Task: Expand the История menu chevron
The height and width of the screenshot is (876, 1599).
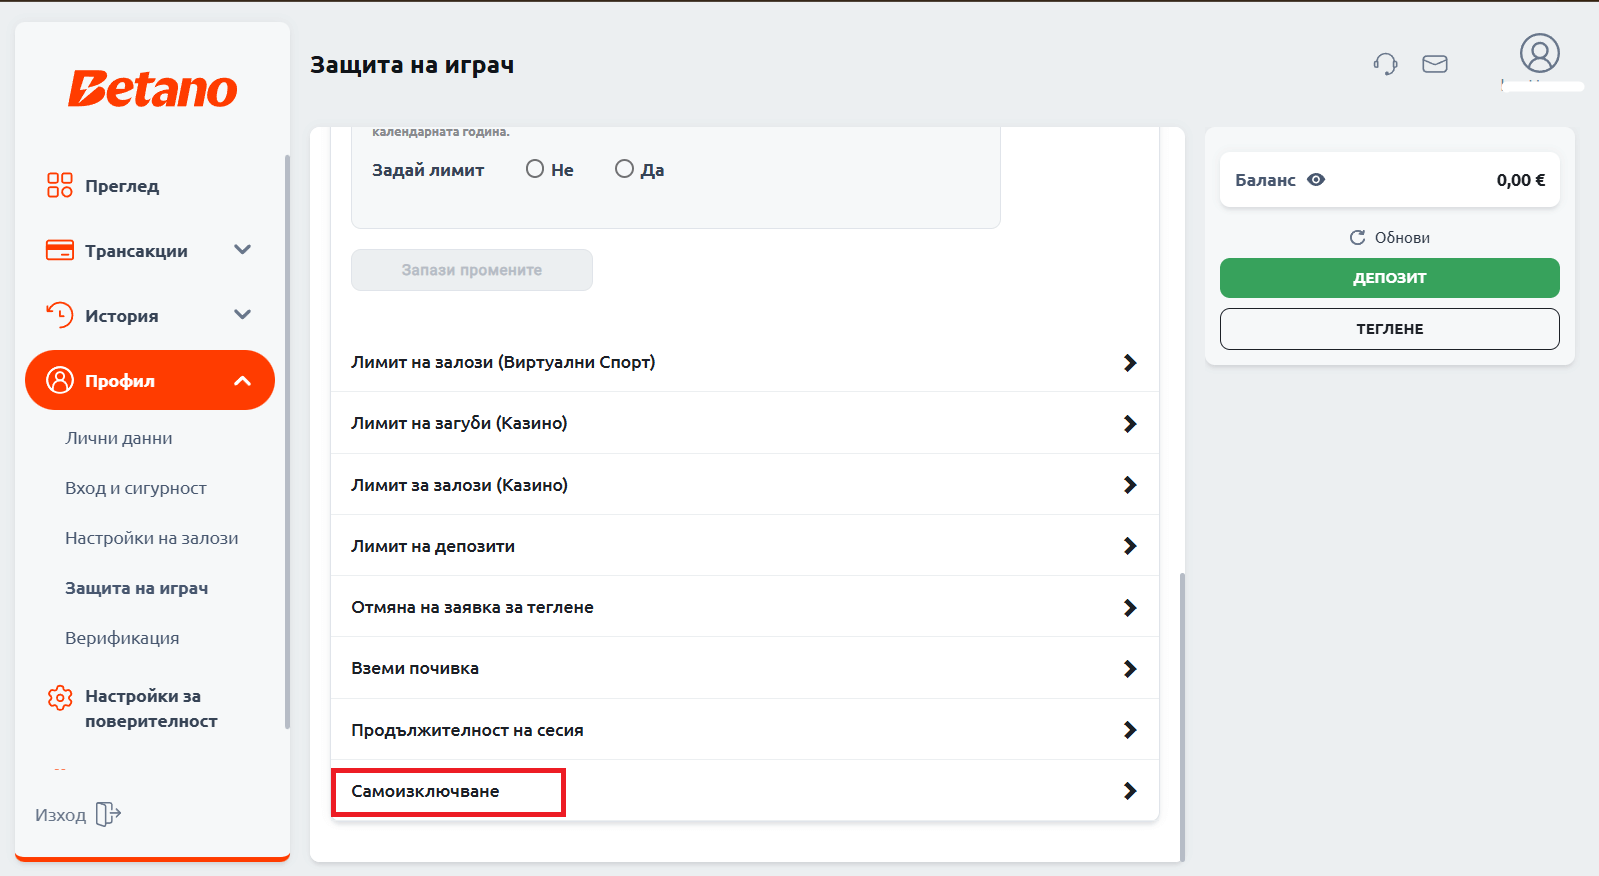Action: [x=242, y=315]
